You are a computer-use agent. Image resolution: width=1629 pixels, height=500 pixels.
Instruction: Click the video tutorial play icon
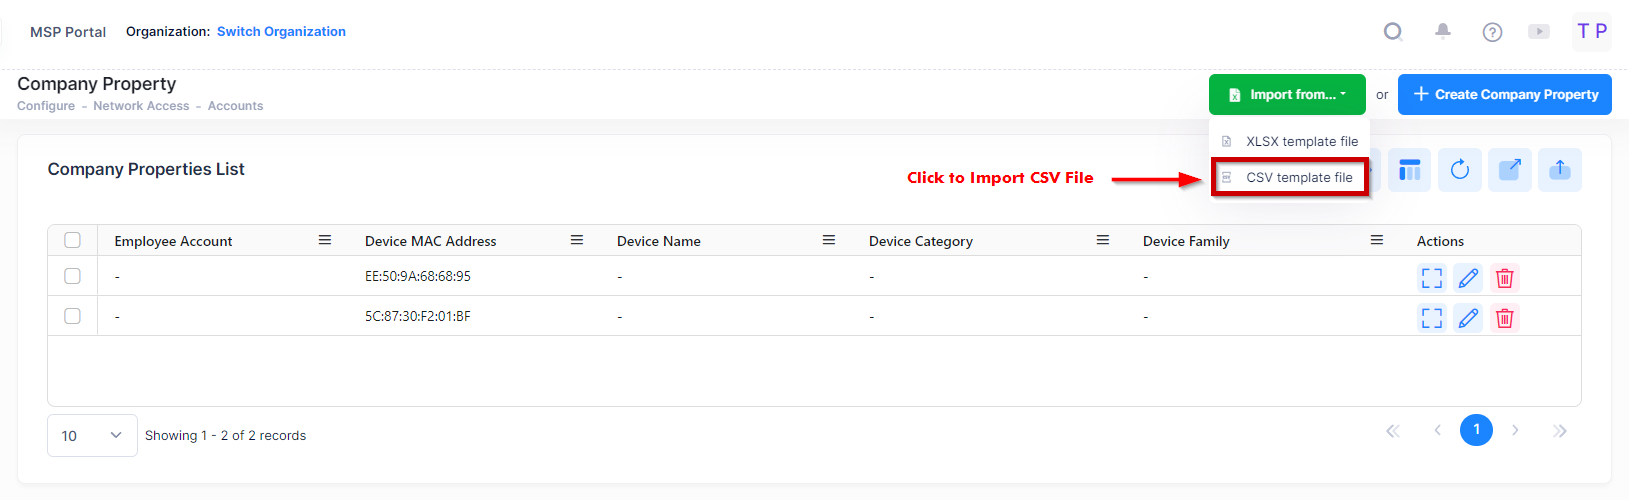[x=1539, y=32]
